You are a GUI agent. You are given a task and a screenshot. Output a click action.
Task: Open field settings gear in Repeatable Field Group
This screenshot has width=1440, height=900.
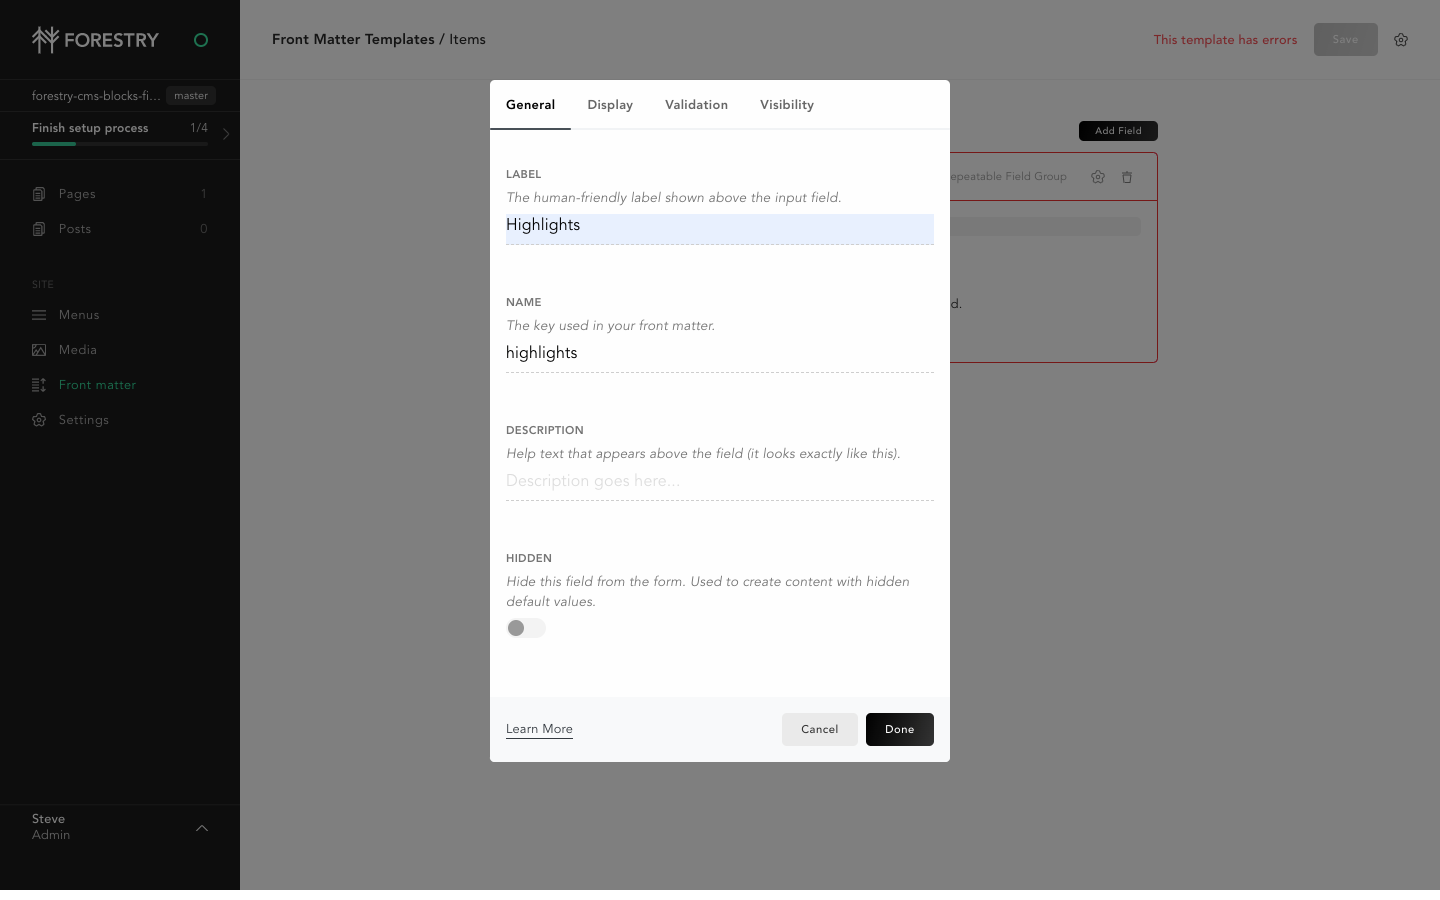pos(1098,177)
